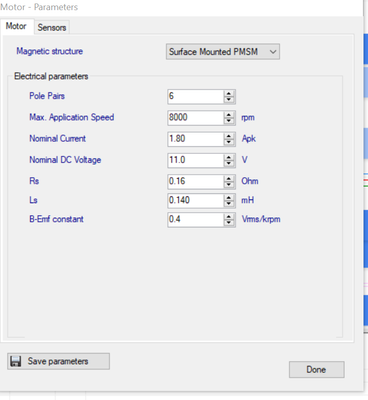This screenshot has height=400, width=368.
Task: Increase Pole Pairs with up arrow
Action: (229, 94)
